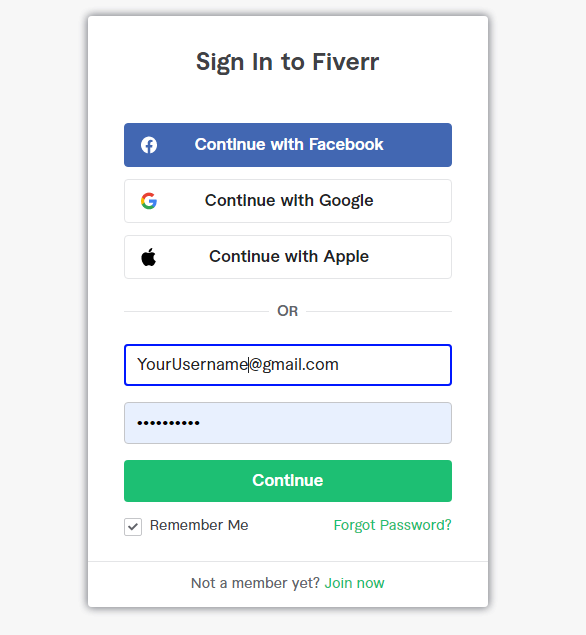Viewport: 586px width, 635px height.
Task: Click the "Sign In to Fiverr" heading
Action: (x=288, y=62)
